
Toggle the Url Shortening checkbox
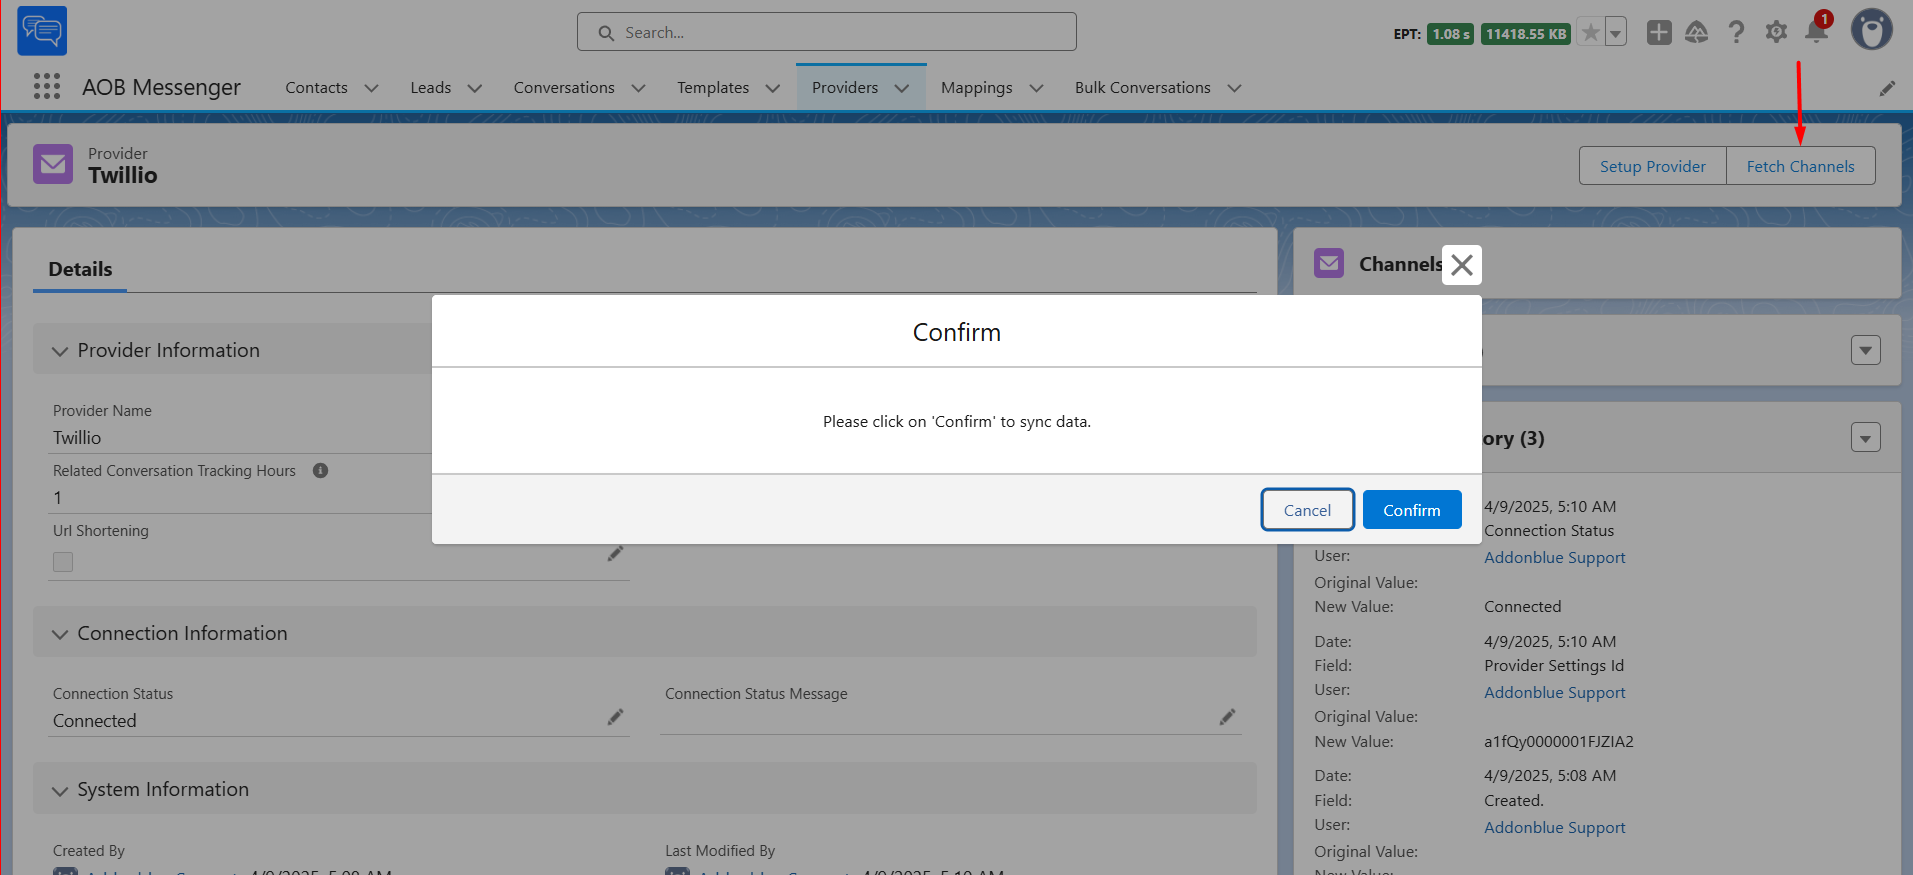[x=63, y=562]
